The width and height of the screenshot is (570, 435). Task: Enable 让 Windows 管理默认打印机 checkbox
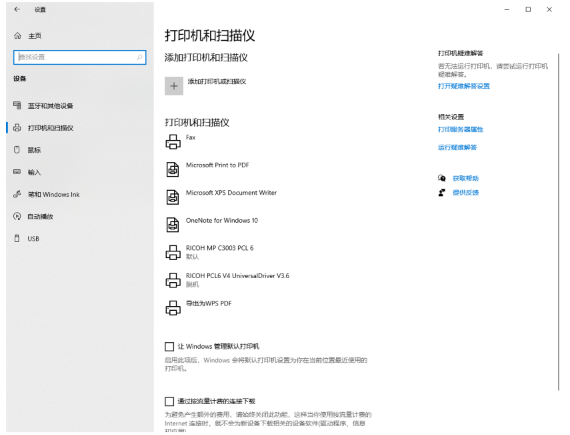(169, 346)
